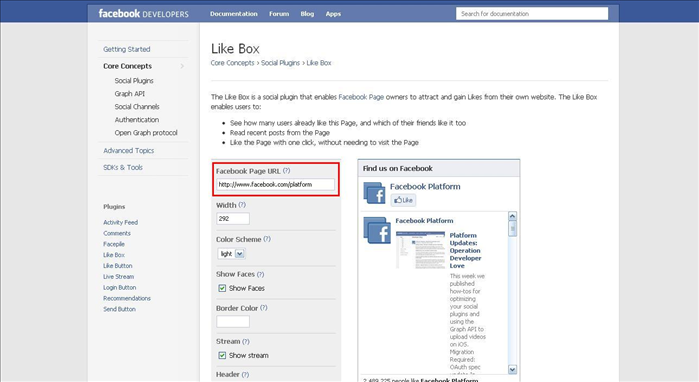Go to Getting Started section
The image size is (699, 382).
(x=127, y=49)
